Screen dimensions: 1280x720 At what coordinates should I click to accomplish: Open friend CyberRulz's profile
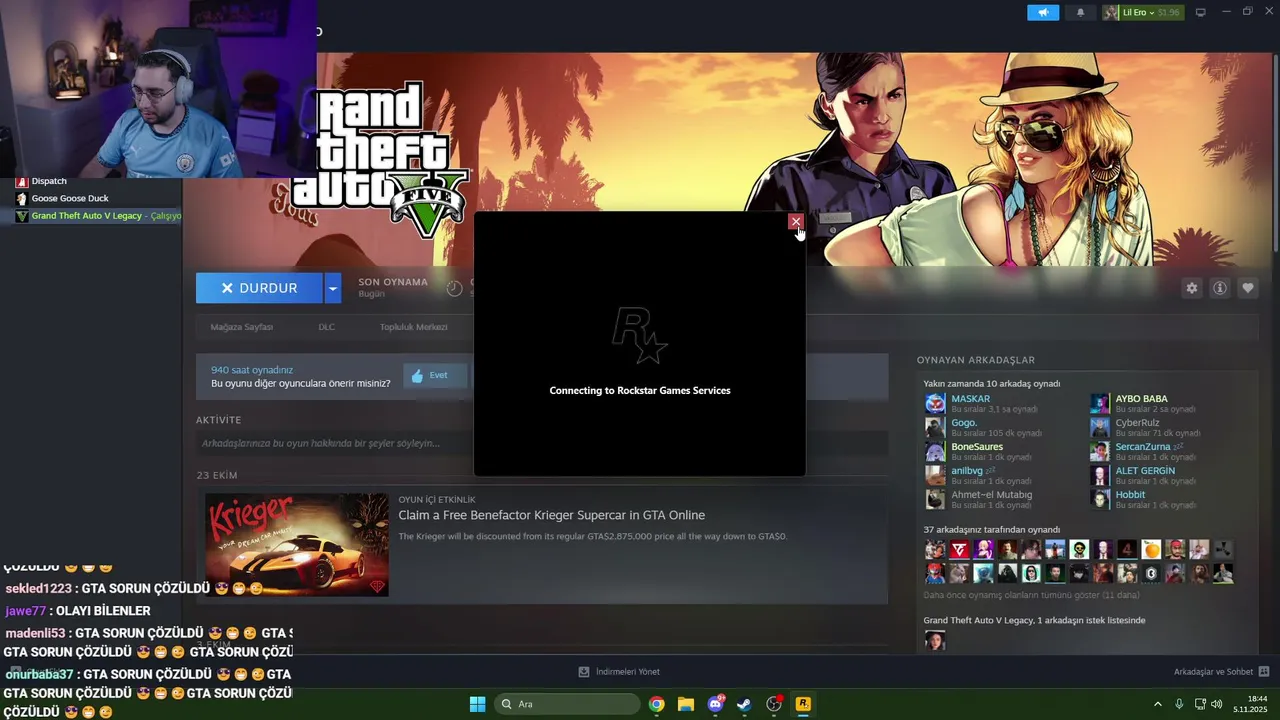point(1137,423)
